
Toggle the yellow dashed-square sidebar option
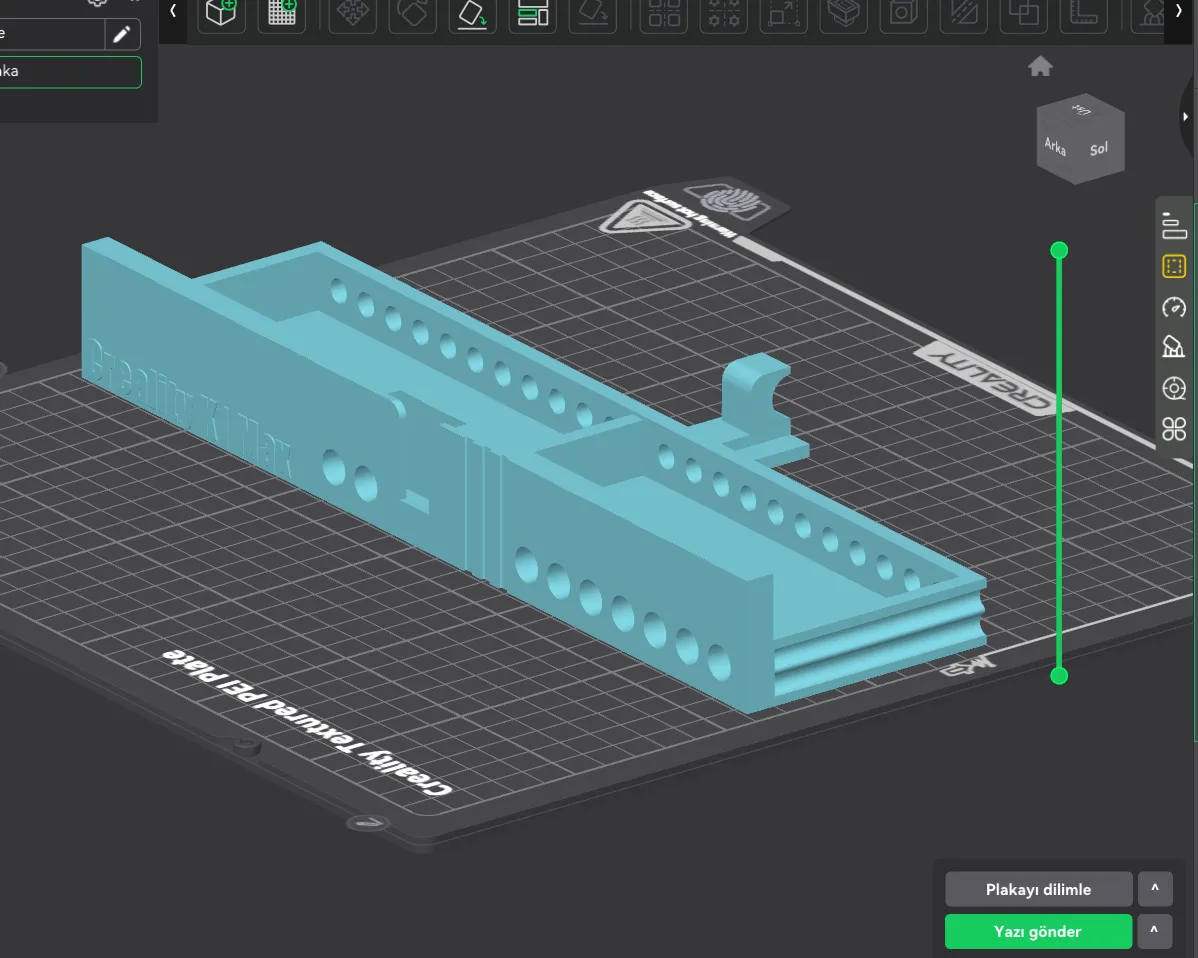pos(1174,266)
